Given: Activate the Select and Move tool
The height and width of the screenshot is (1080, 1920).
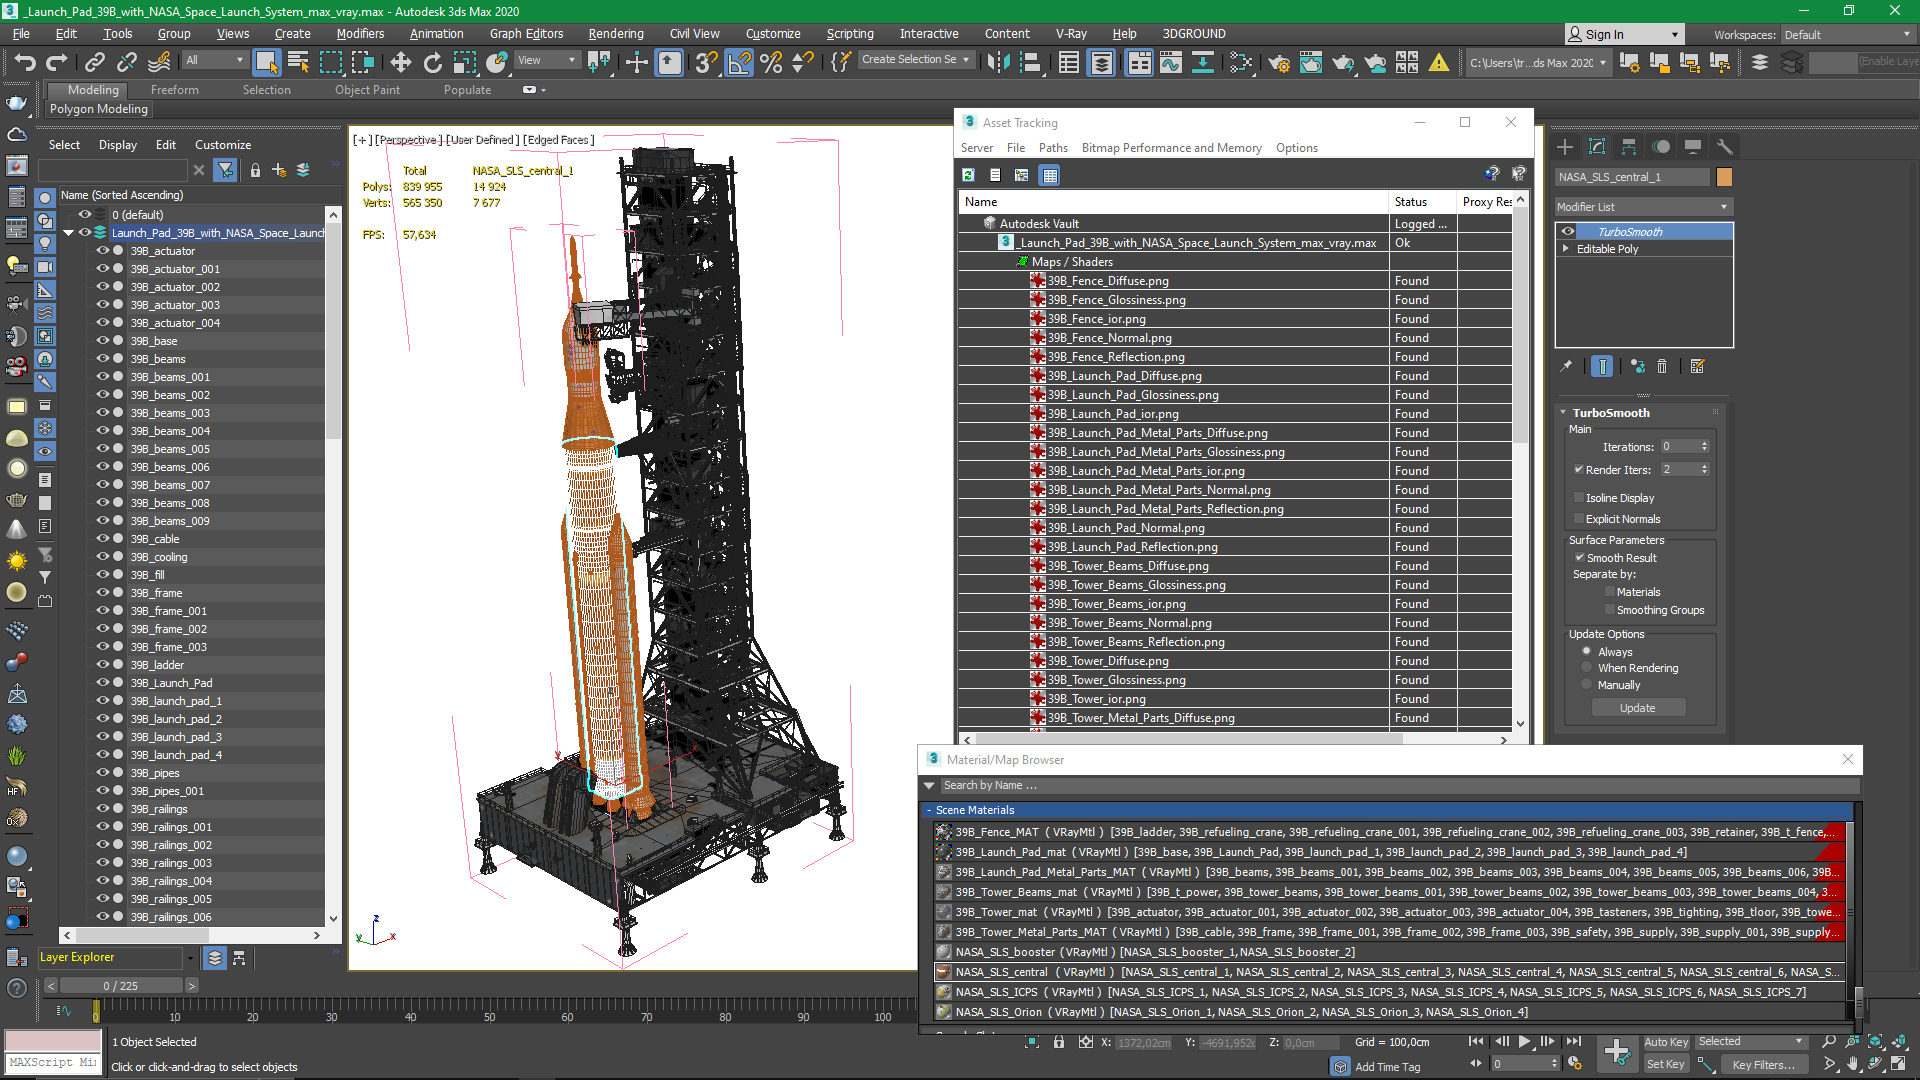Looking at the screenshot, I should [400, 62].
